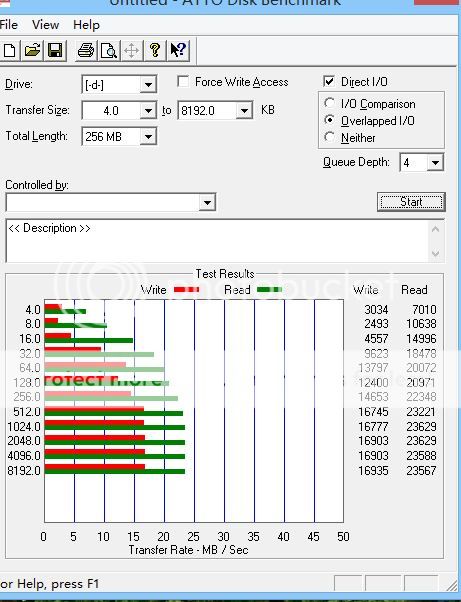This screenshot has height=602, width=461.
Task: Click the Print toolbar icon
Action: pyautogui.click(x=86, y=50)
